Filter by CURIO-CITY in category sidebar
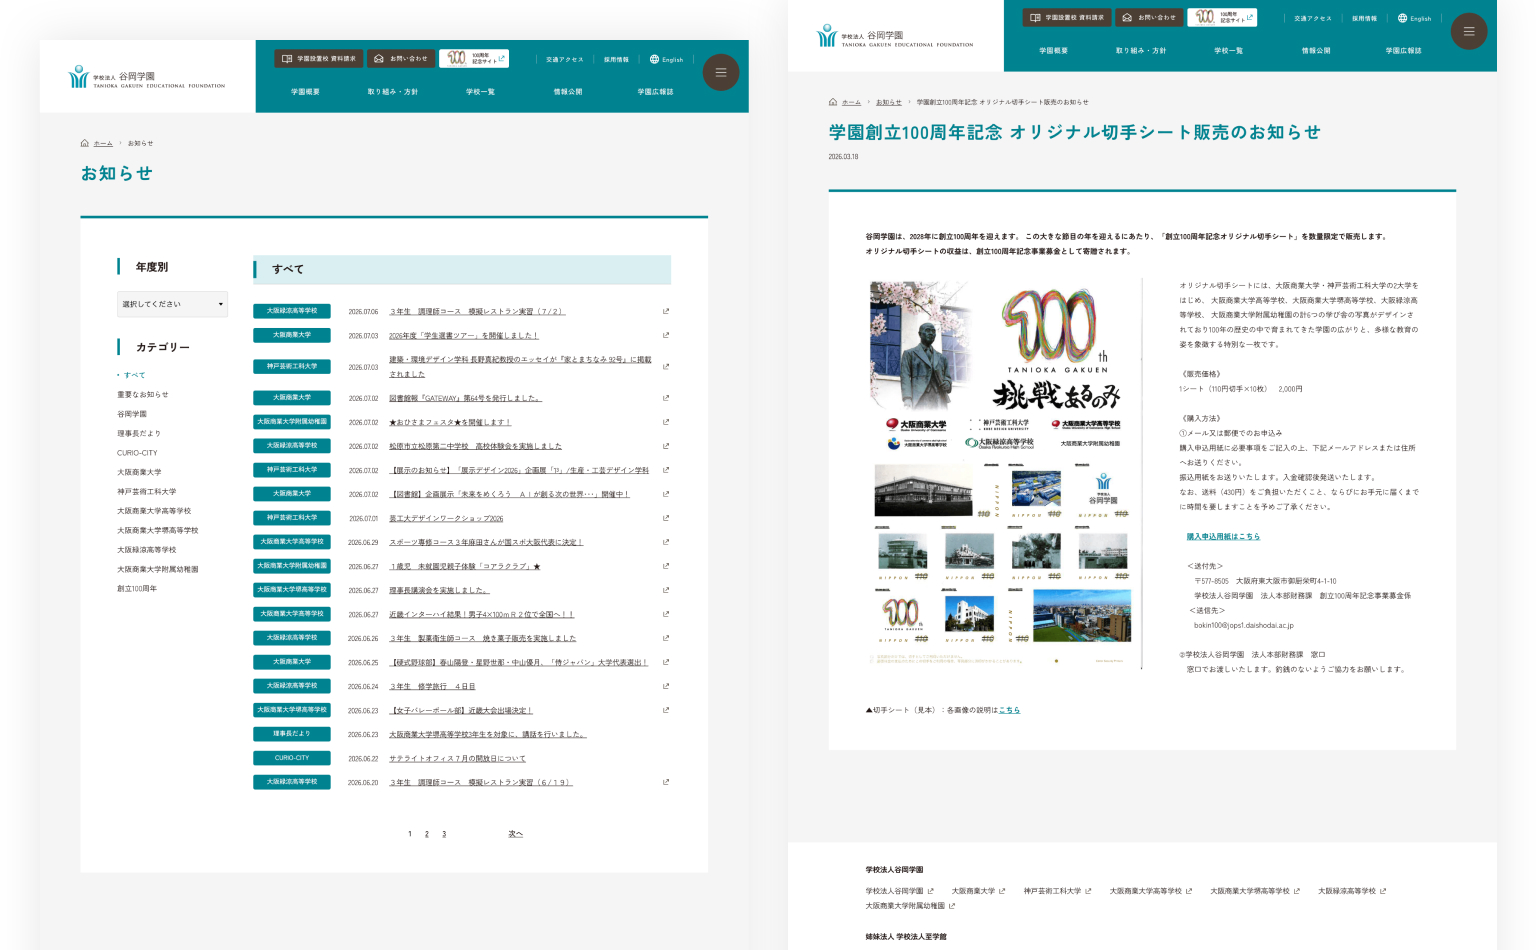This screenshot has height=950, width=1536. 137,453
